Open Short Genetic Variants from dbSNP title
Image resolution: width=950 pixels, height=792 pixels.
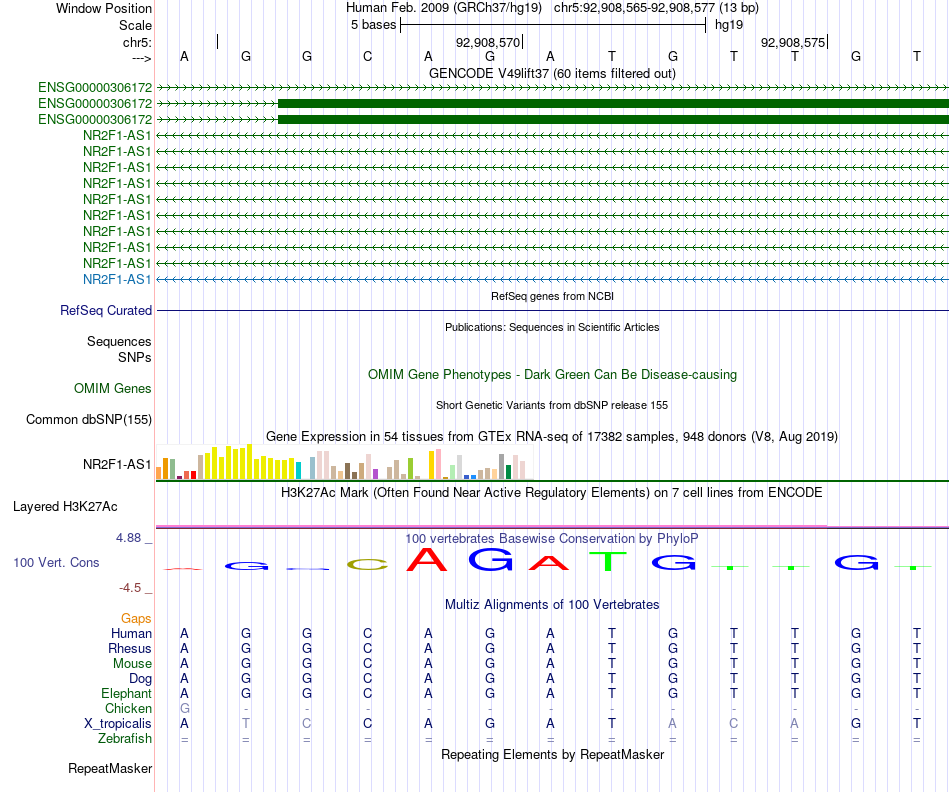[x=552, y=405]
